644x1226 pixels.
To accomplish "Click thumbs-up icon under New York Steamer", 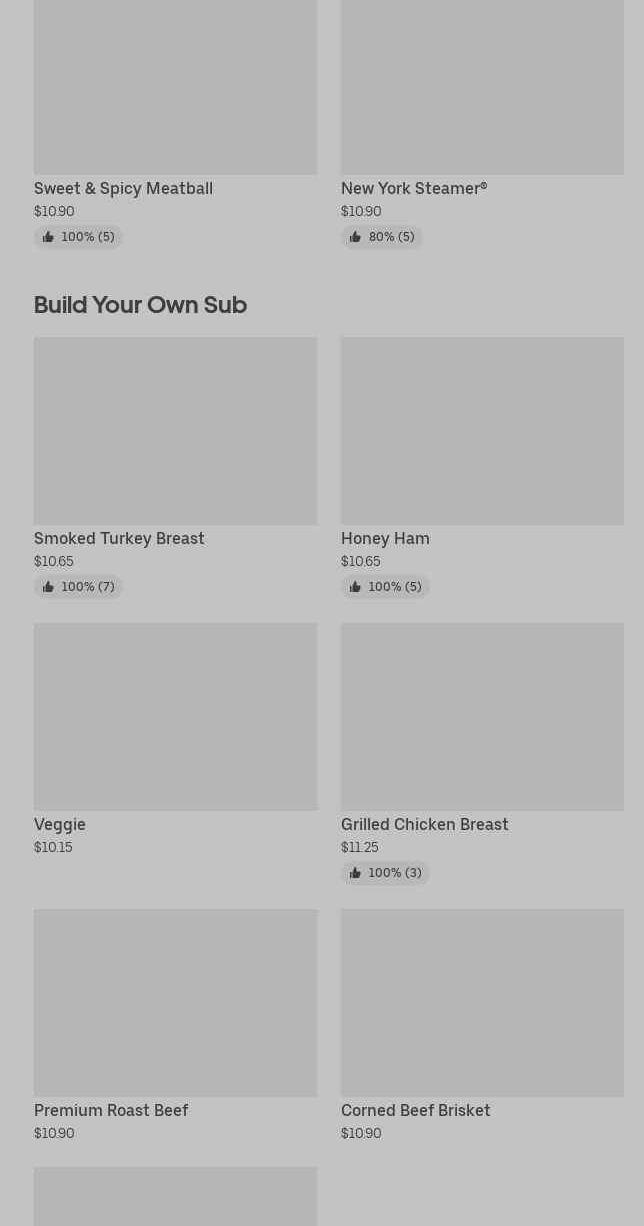I will pos(355,237).
